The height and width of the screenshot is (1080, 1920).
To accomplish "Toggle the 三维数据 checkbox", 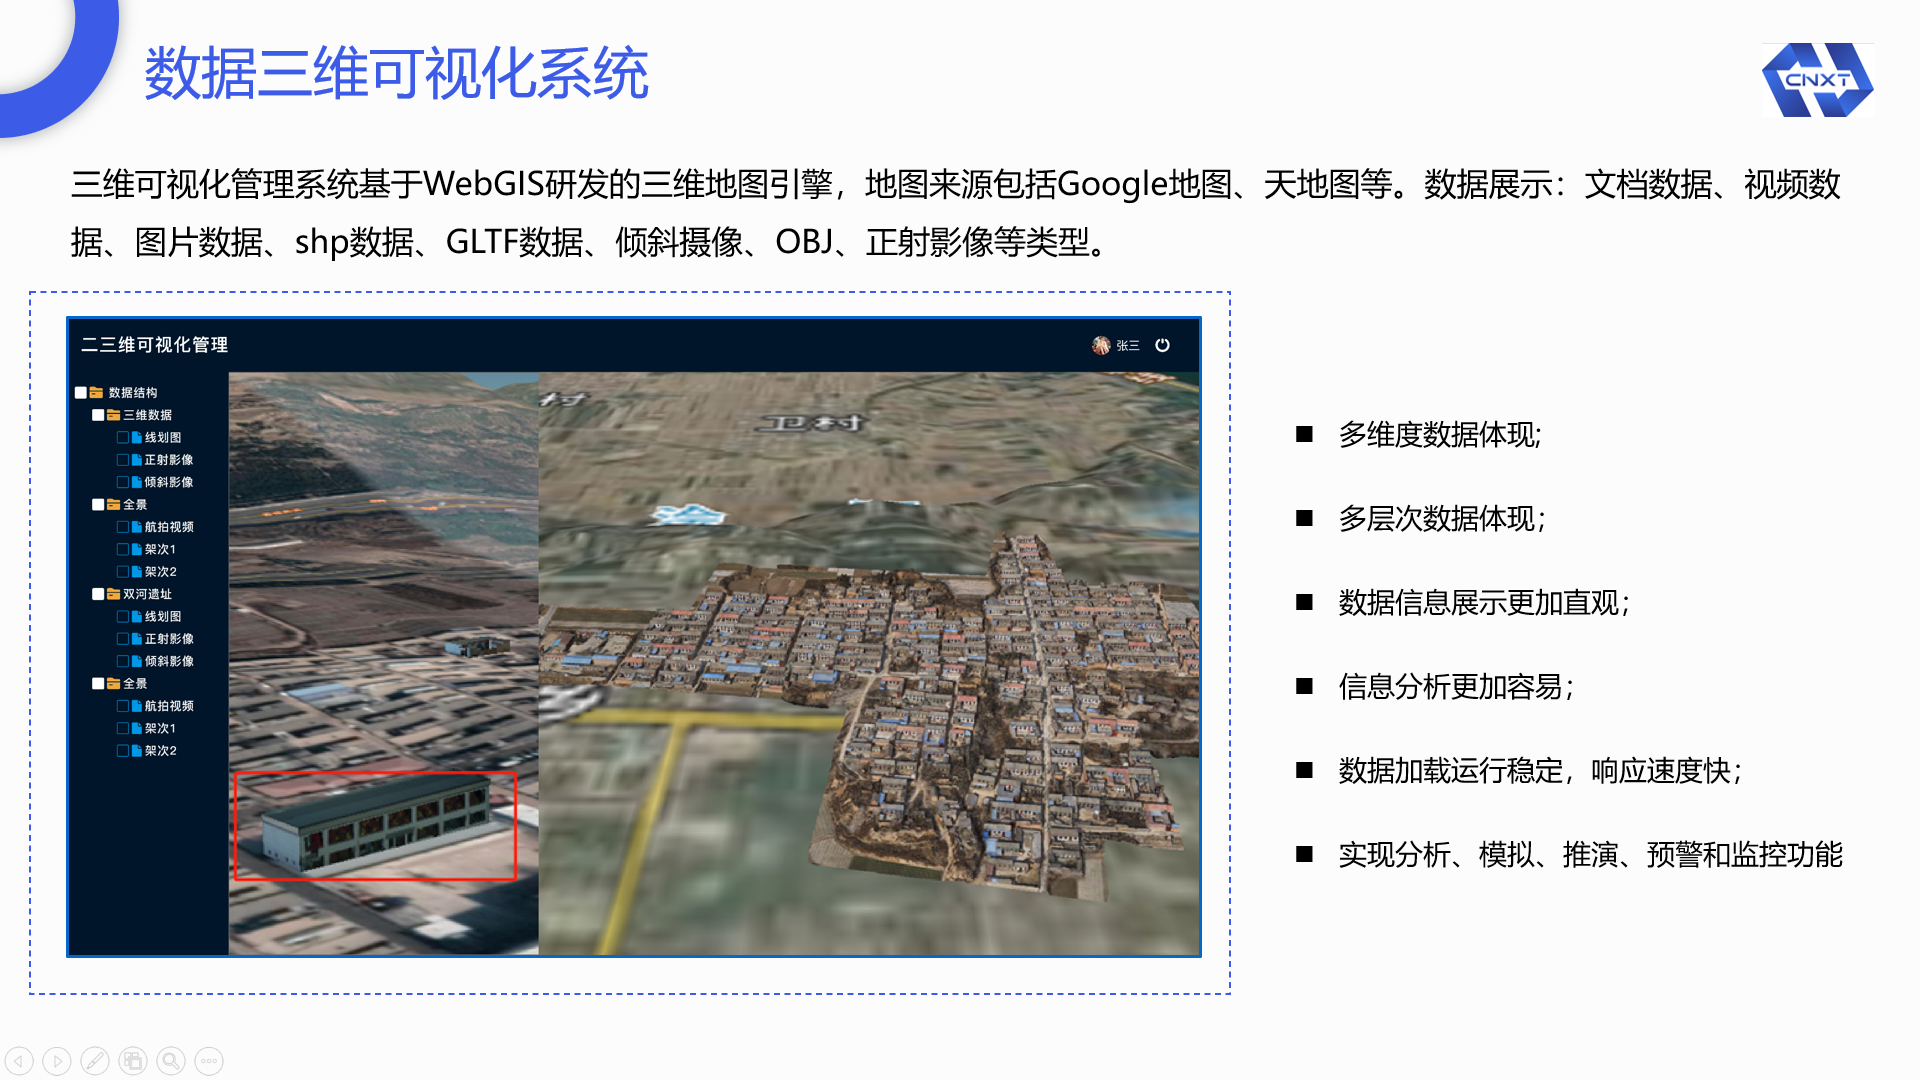I will pos(98,415).
